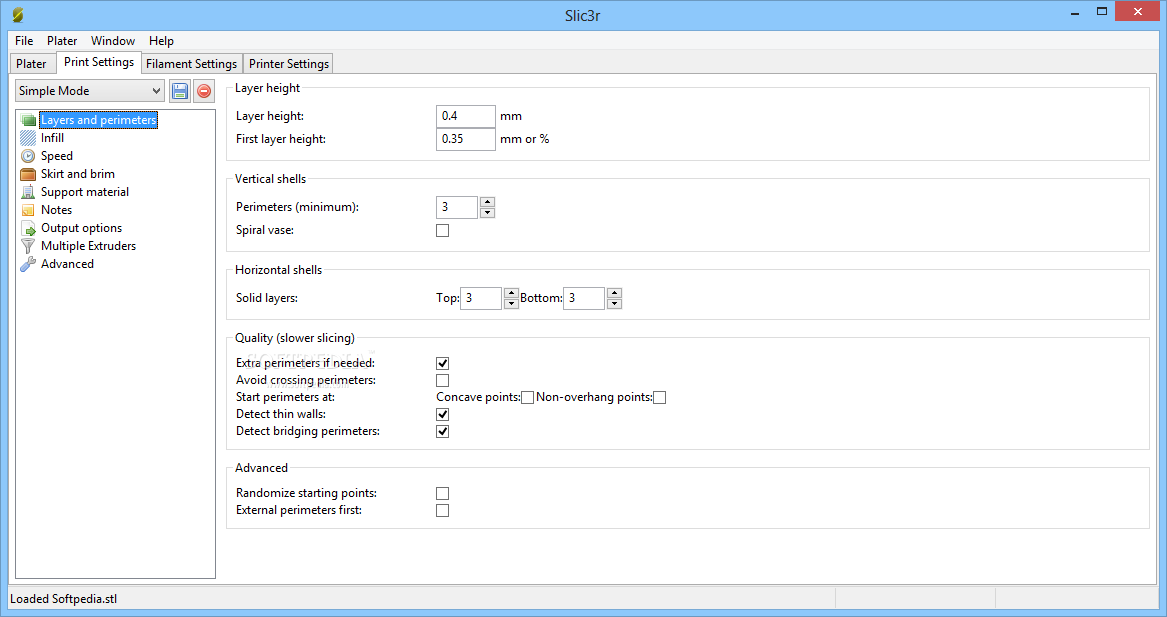The image size is (1167, 617).
Task: Enable Randomize starting points
Action: (x=442, y=493)
